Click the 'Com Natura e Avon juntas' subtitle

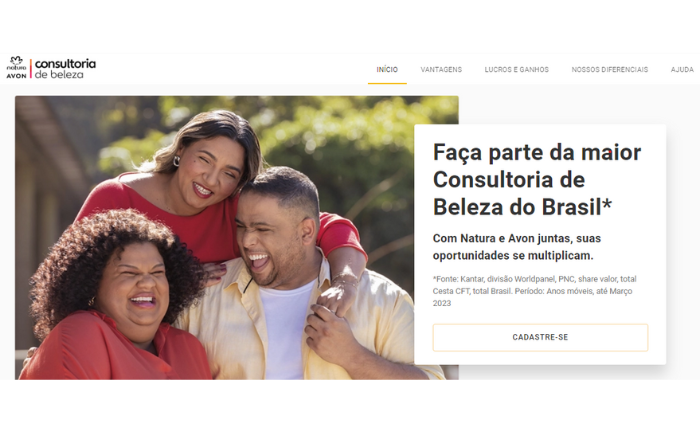(x=517, y=247)
